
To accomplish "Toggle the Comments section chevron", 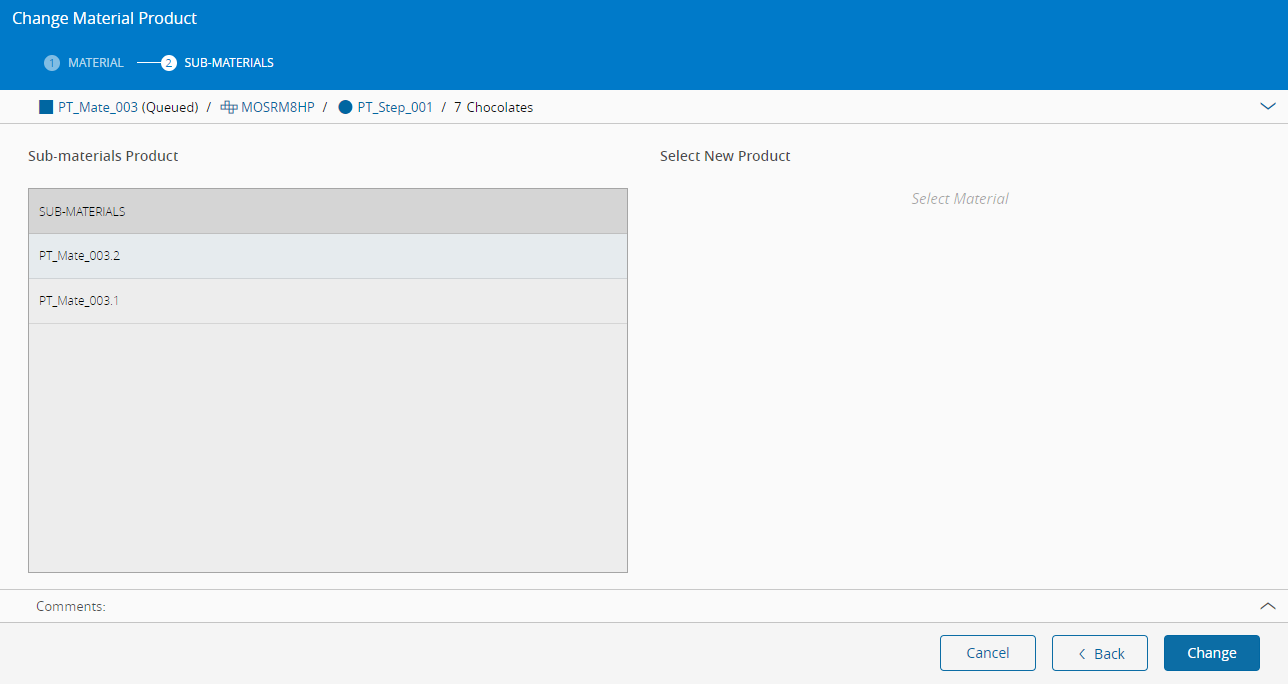I will pos(1267,606).
